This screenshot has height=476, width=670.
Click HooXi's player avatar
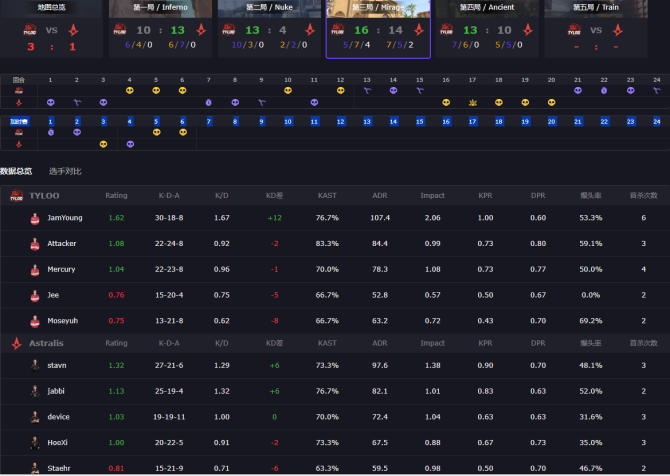[x=36, y=442]
